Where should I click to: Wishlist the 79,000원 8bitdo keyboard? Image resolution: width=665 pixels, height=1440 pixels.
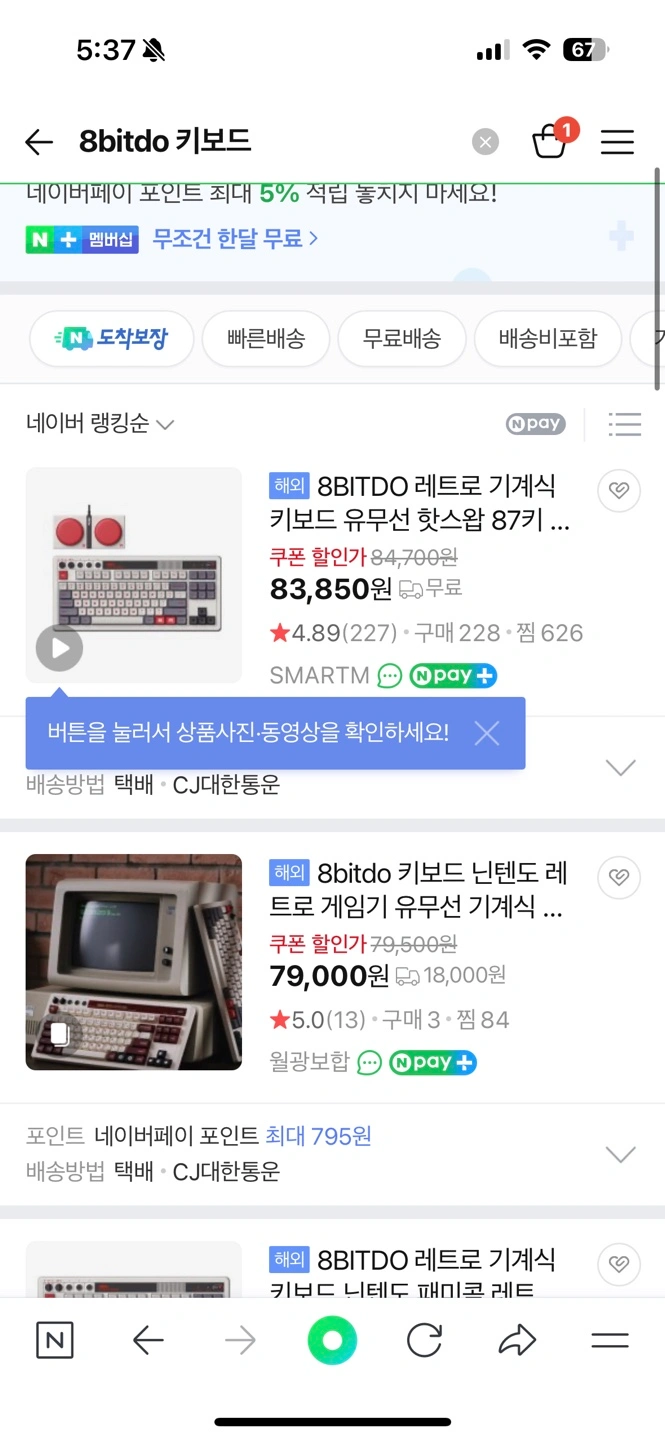point(619,878)
